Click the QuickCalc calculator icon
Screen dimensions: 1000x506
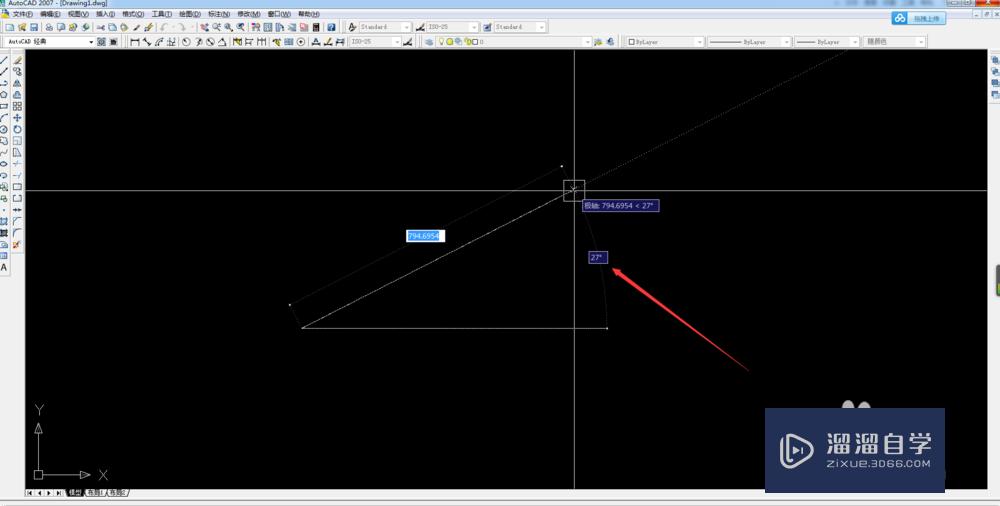[316, 27]
